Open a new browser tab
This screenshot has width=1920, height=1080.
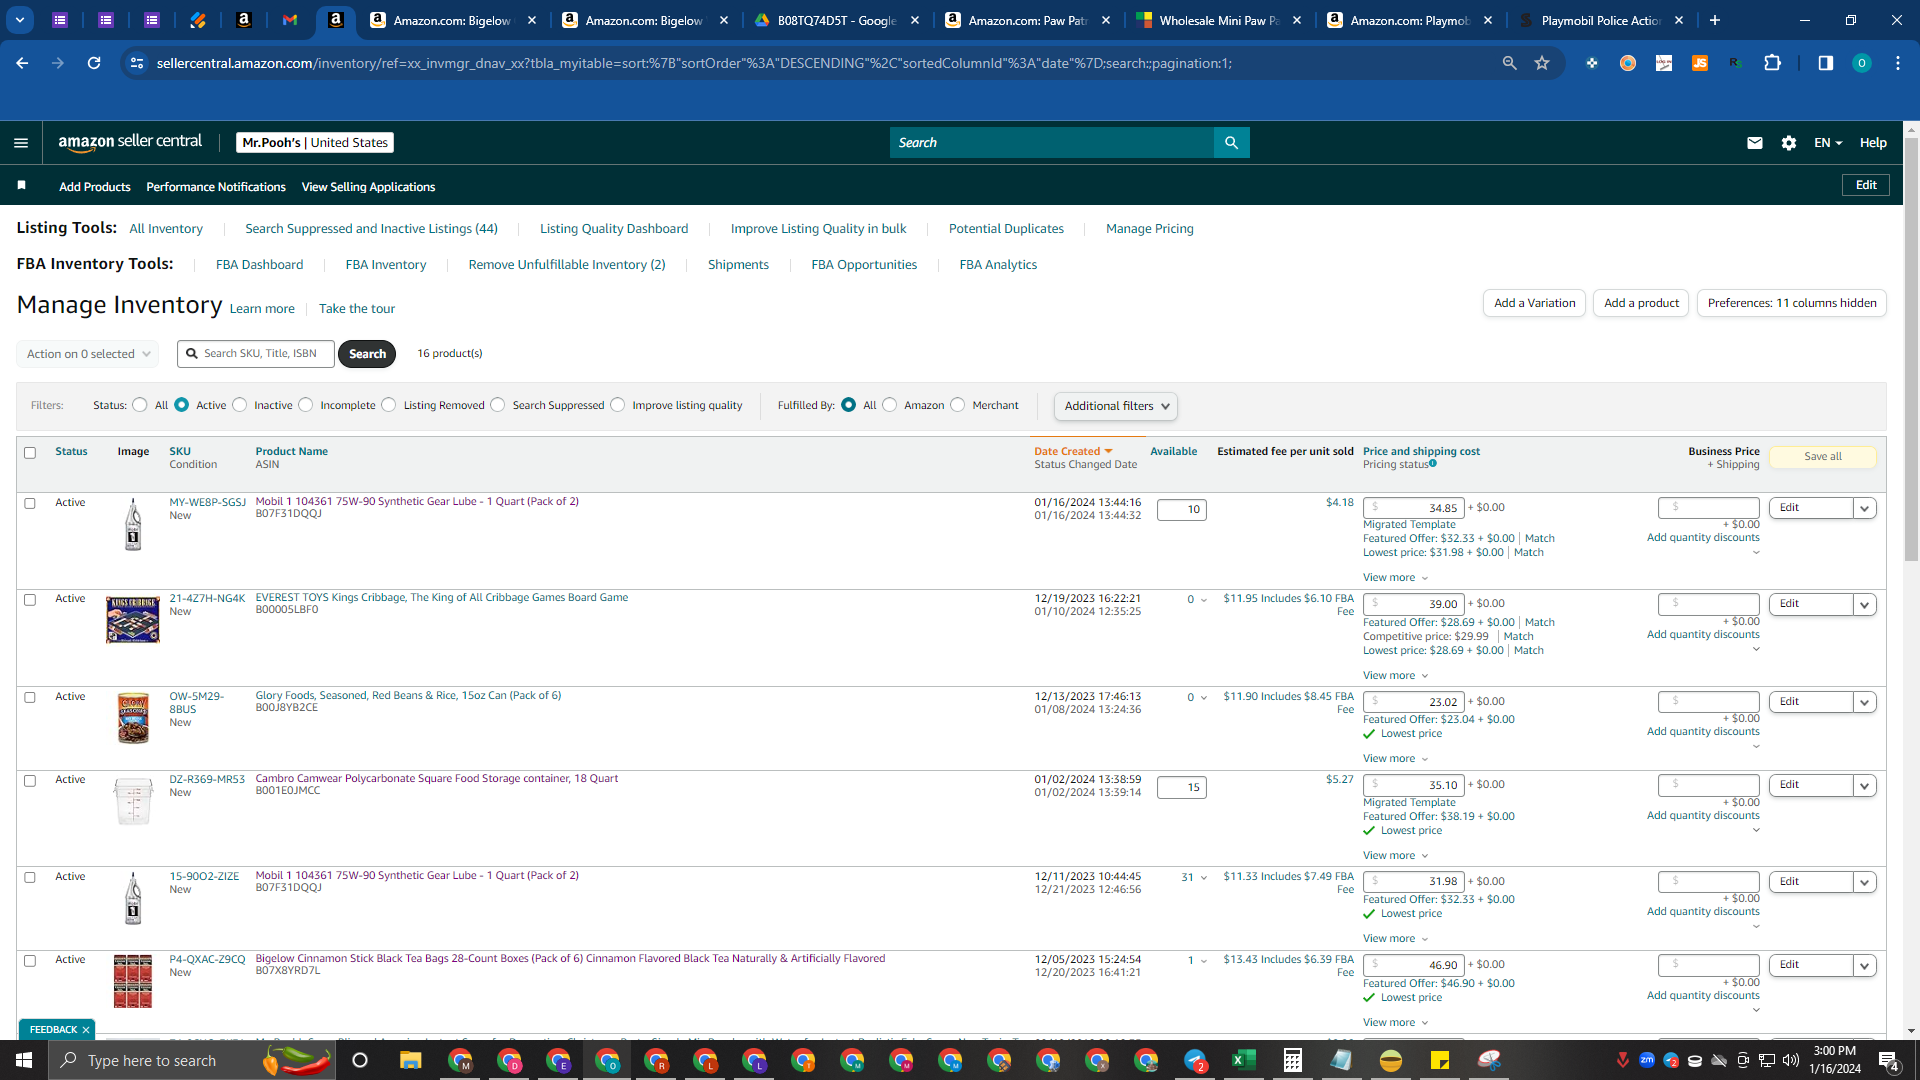click(1715, 20)
